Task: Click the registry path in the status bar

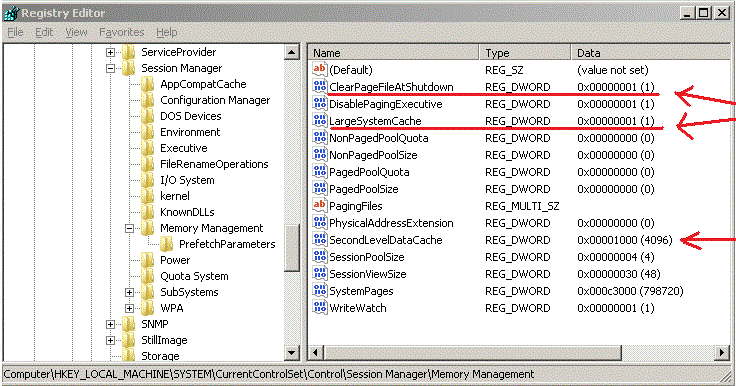Action: [268, 374]
